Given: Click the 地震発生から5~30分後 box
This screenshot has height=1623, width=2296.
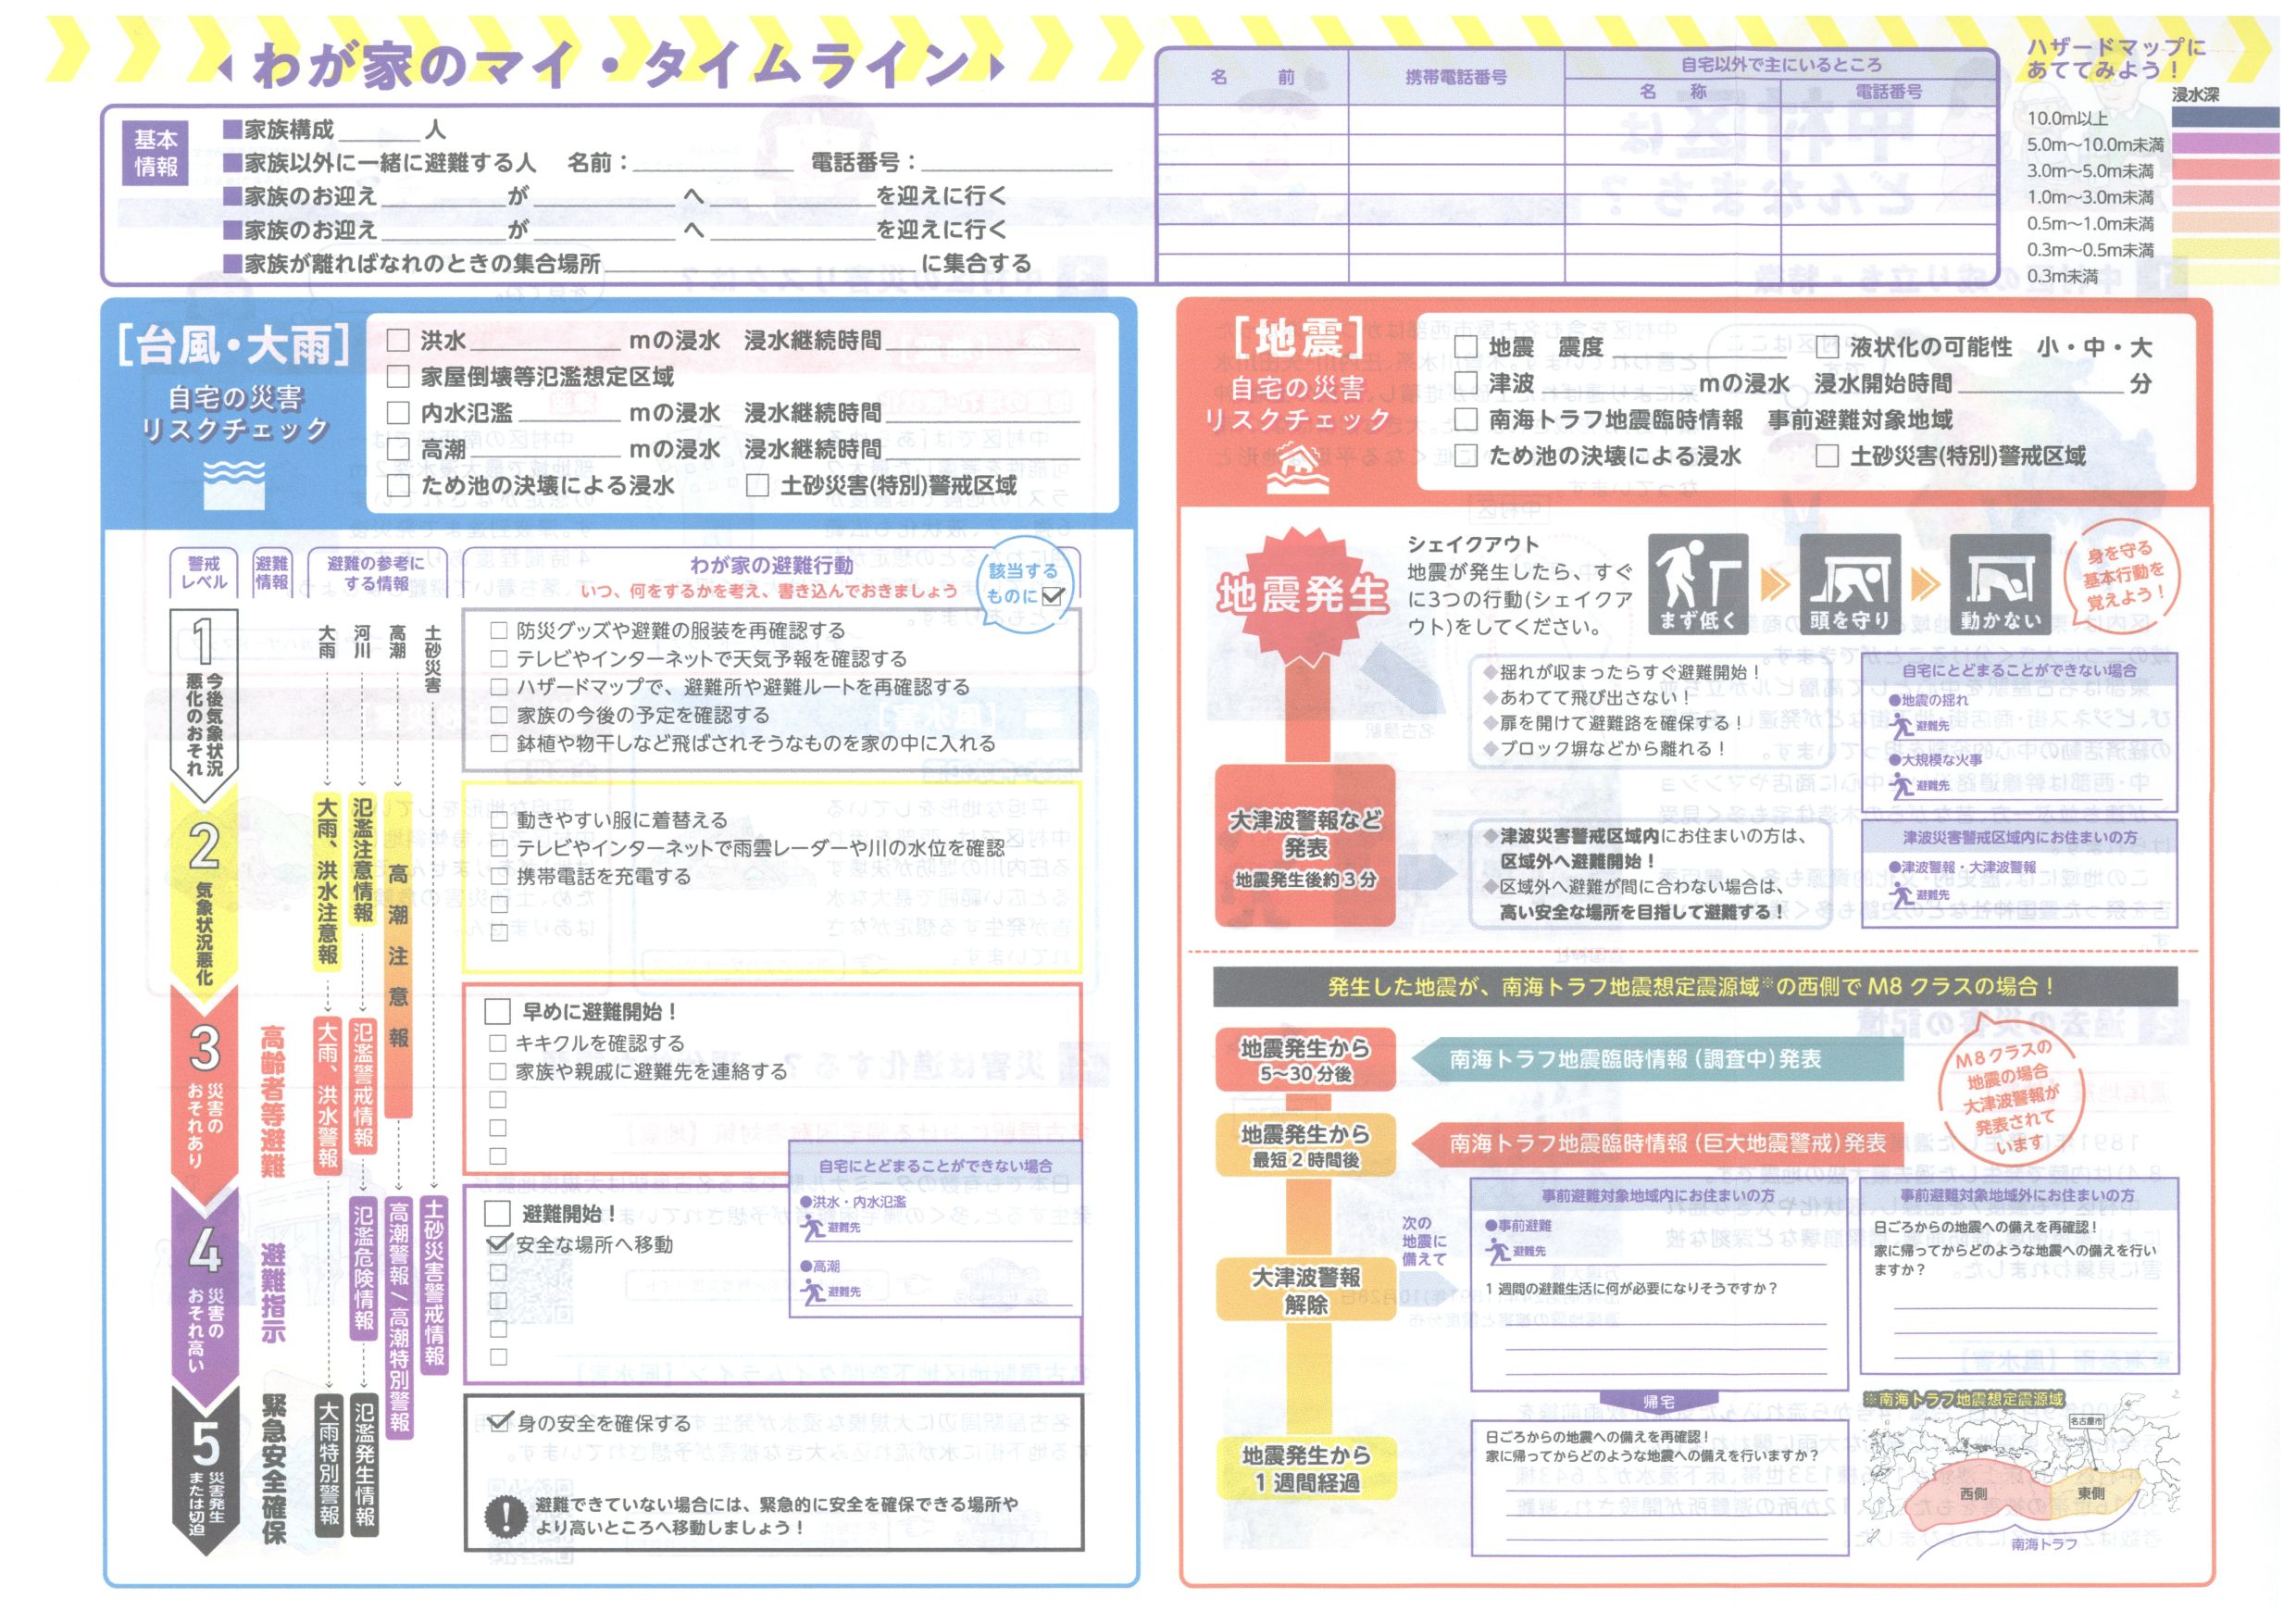Looking at the screenshot, I should [1305, 1059].
